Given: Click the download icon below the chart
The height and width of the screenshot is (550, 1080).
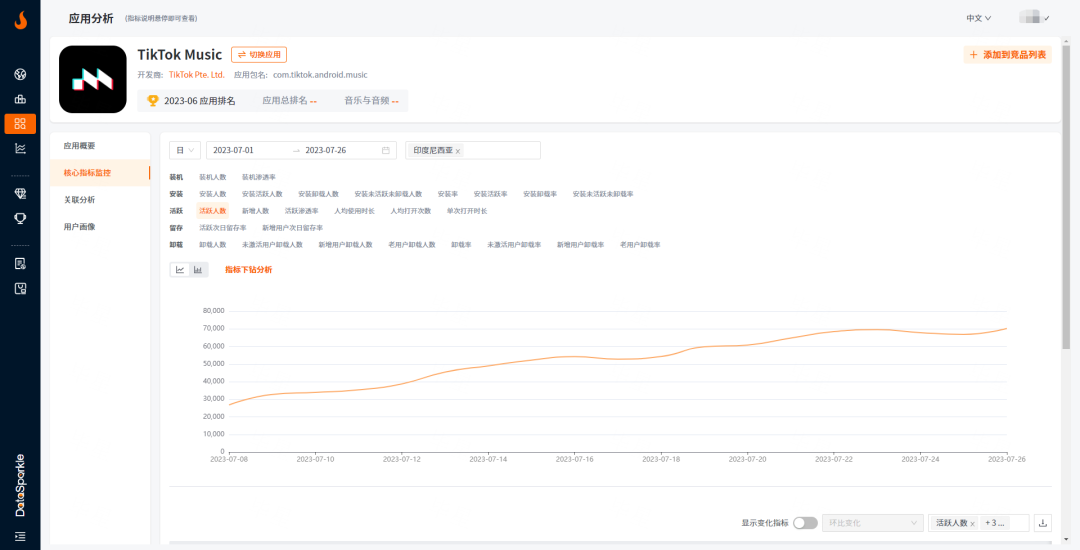Looking at the screenshot, I should pyautogui.click(x=1043, y=523).
